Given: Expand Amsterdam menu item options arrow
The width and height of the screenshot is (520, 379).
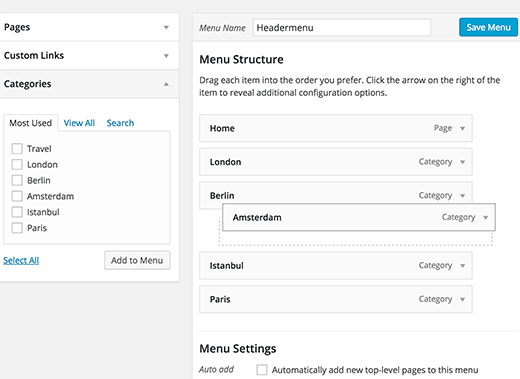Looking at the screenshot, I should coord(485,218).
